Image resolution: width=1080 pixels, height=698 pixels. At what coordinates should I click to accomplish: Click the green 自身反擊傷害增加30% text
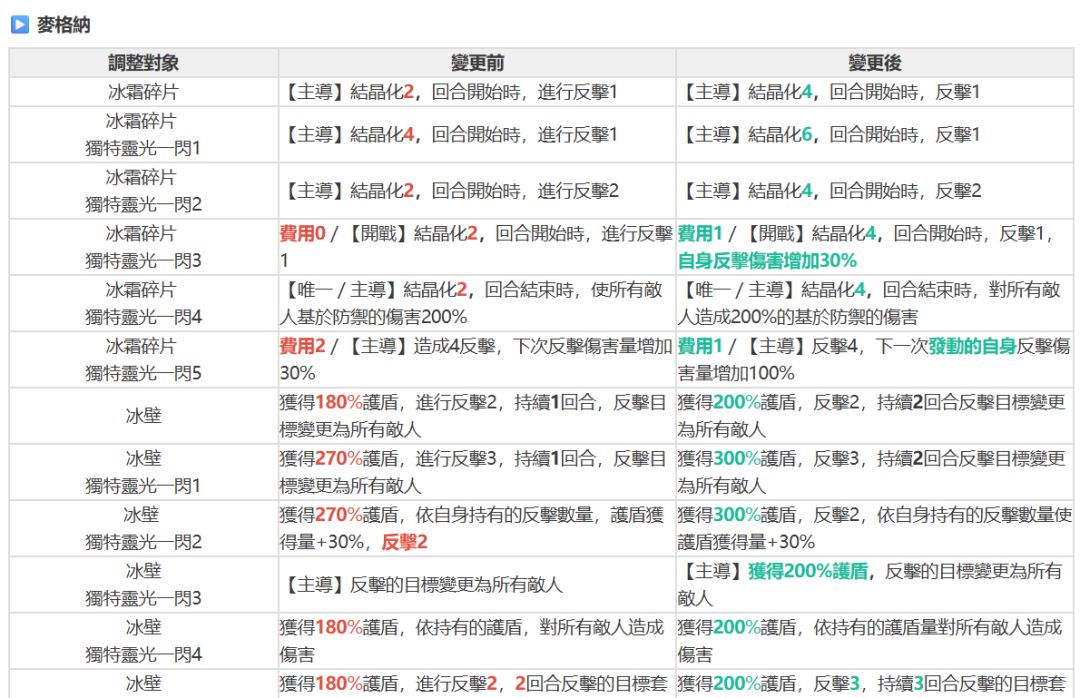point(767,261)
